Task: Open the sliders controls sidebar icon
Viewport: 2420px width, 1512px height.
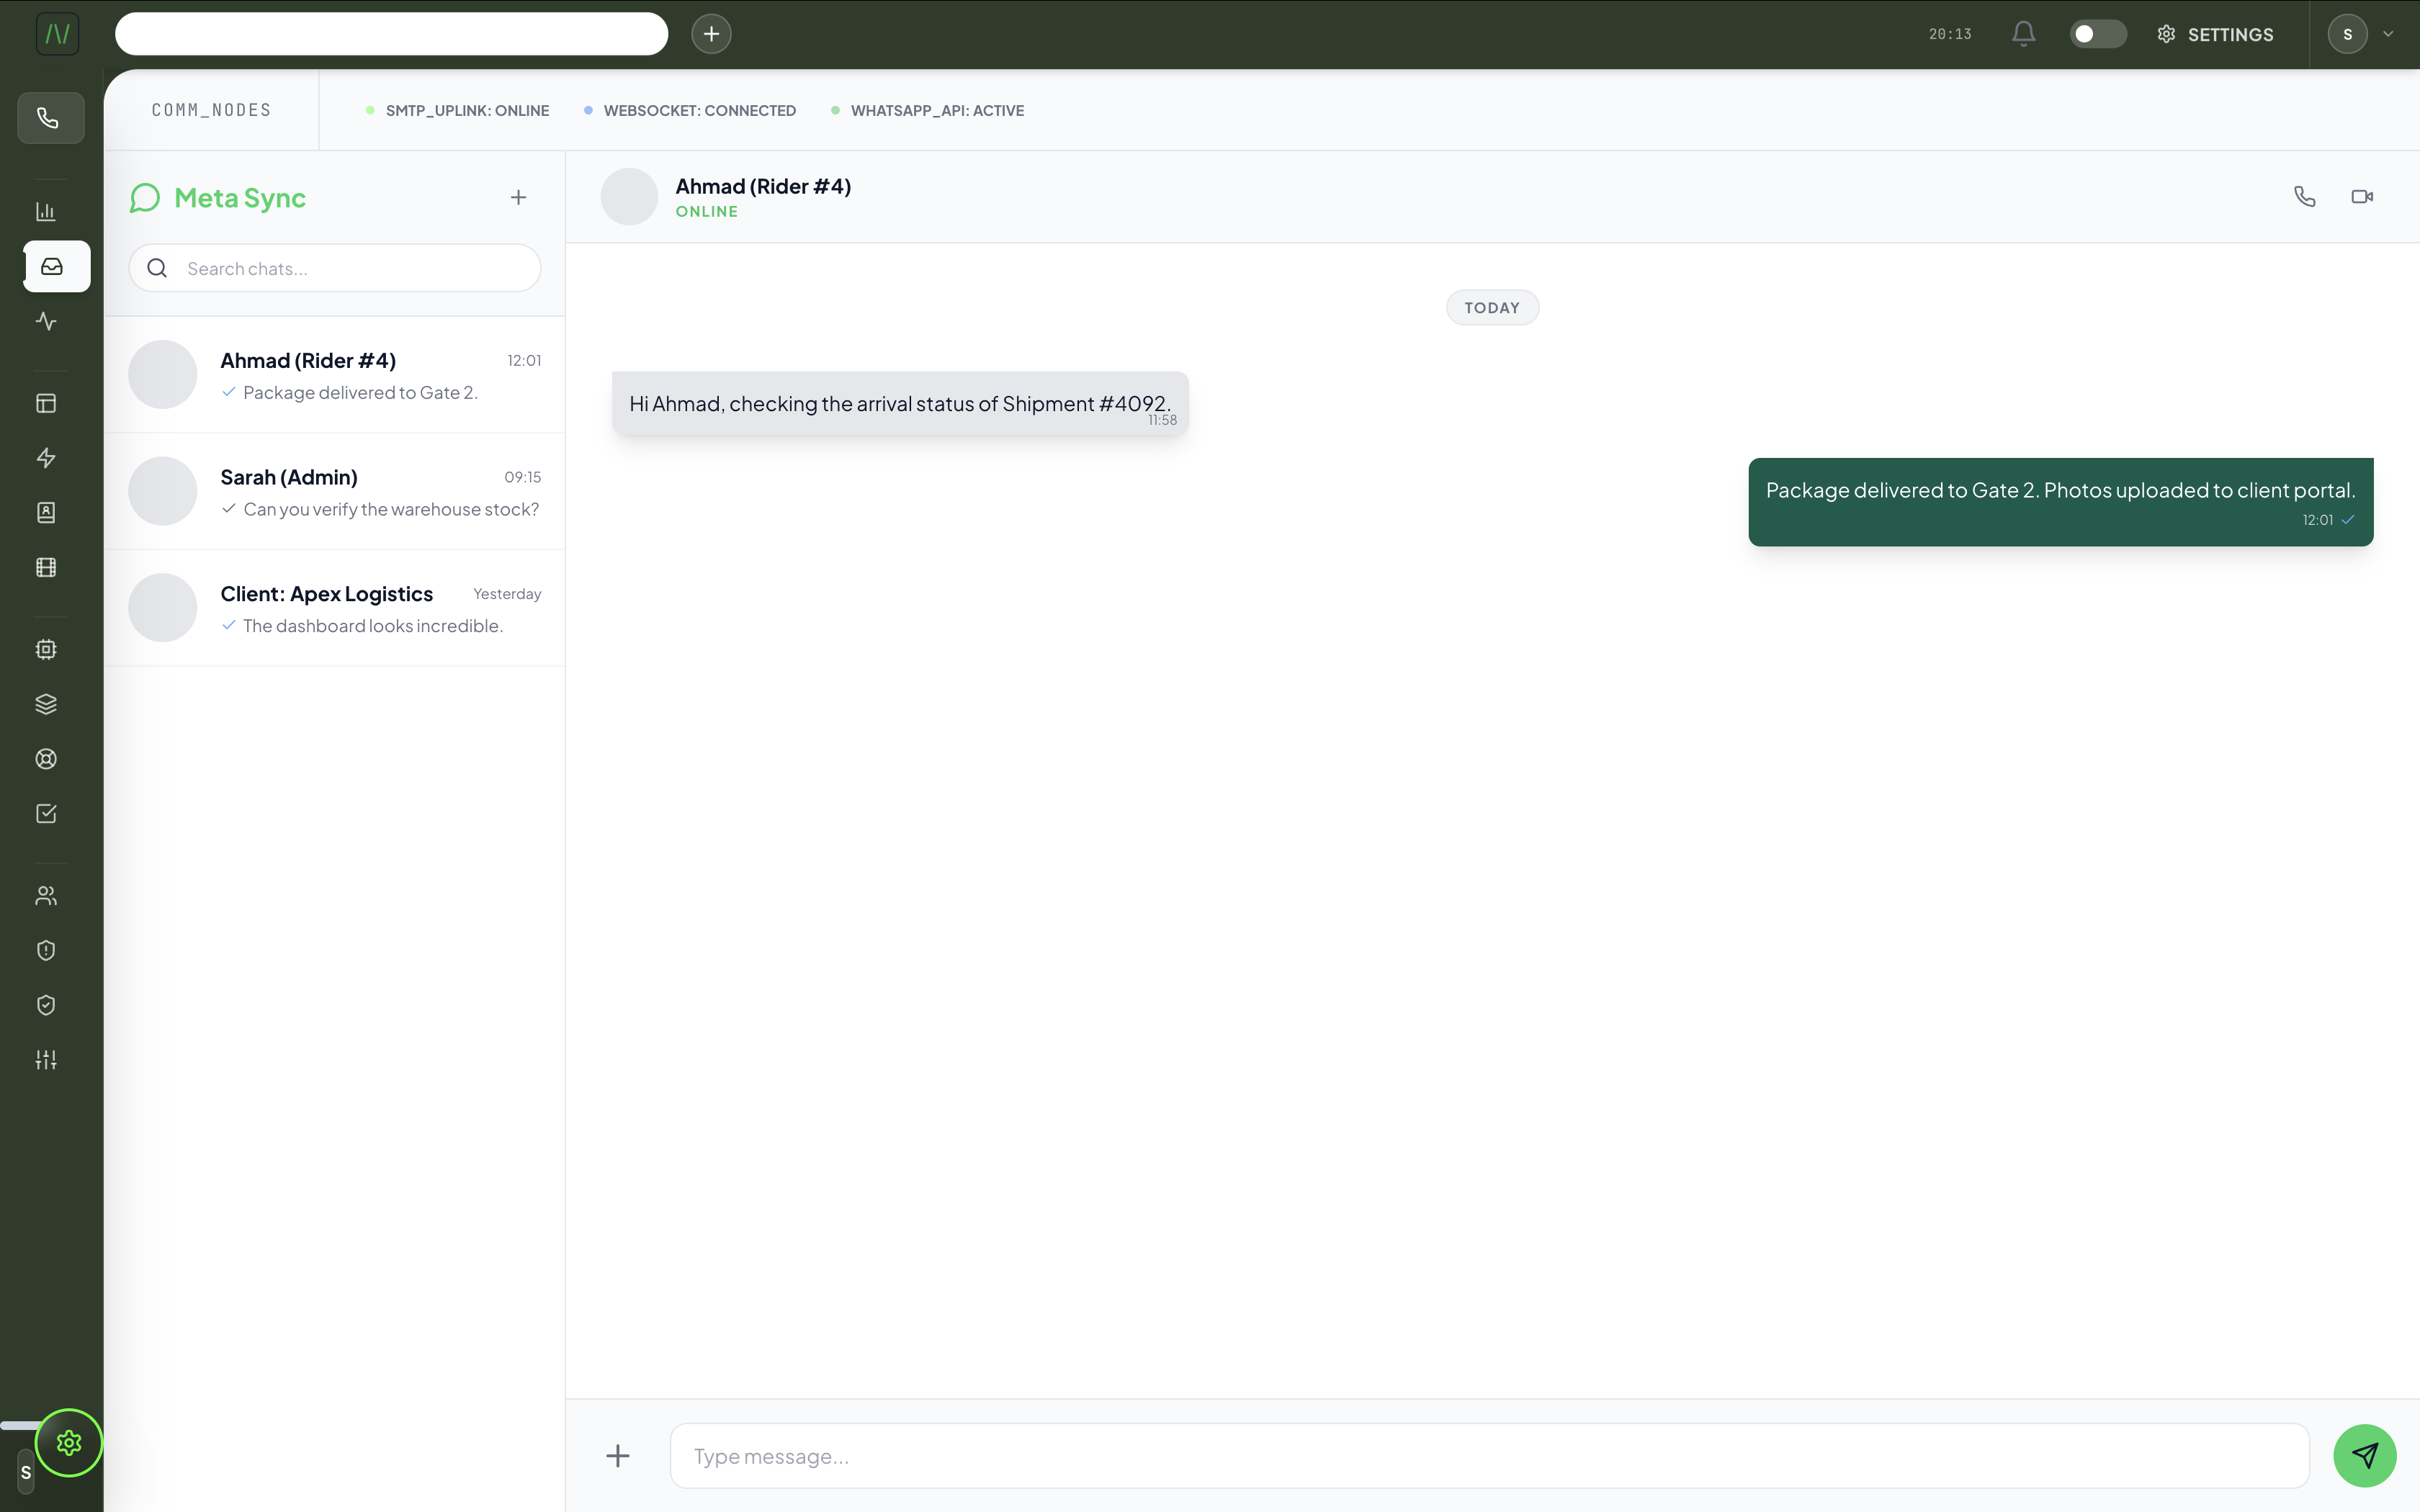Action: click(x=46, y=1060)
